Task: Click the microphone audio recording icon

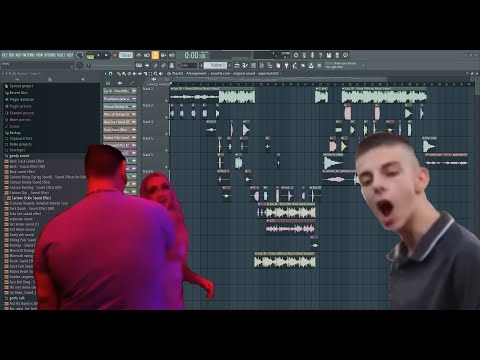Action: (x=312, y=55)
